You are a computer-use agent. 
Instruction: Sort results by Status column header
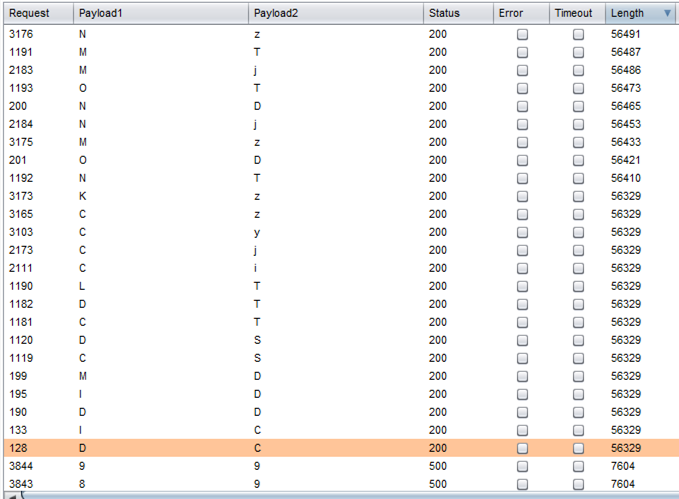tap(458, 13)
